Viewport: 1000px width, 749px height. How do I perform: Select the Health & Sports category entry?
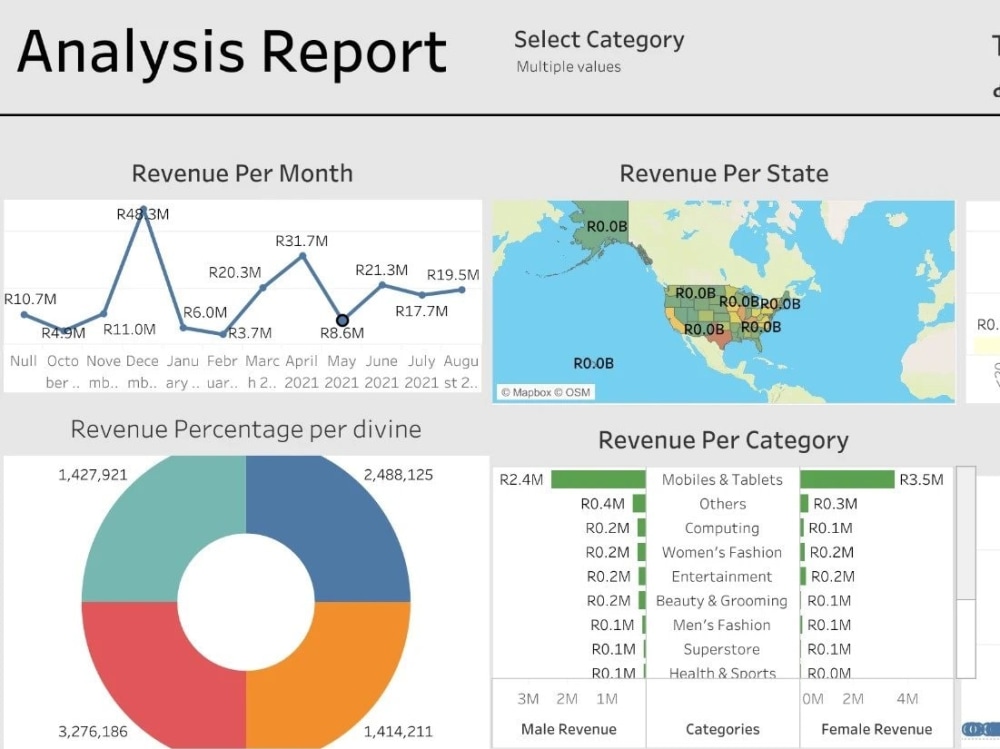coord(722,673)
